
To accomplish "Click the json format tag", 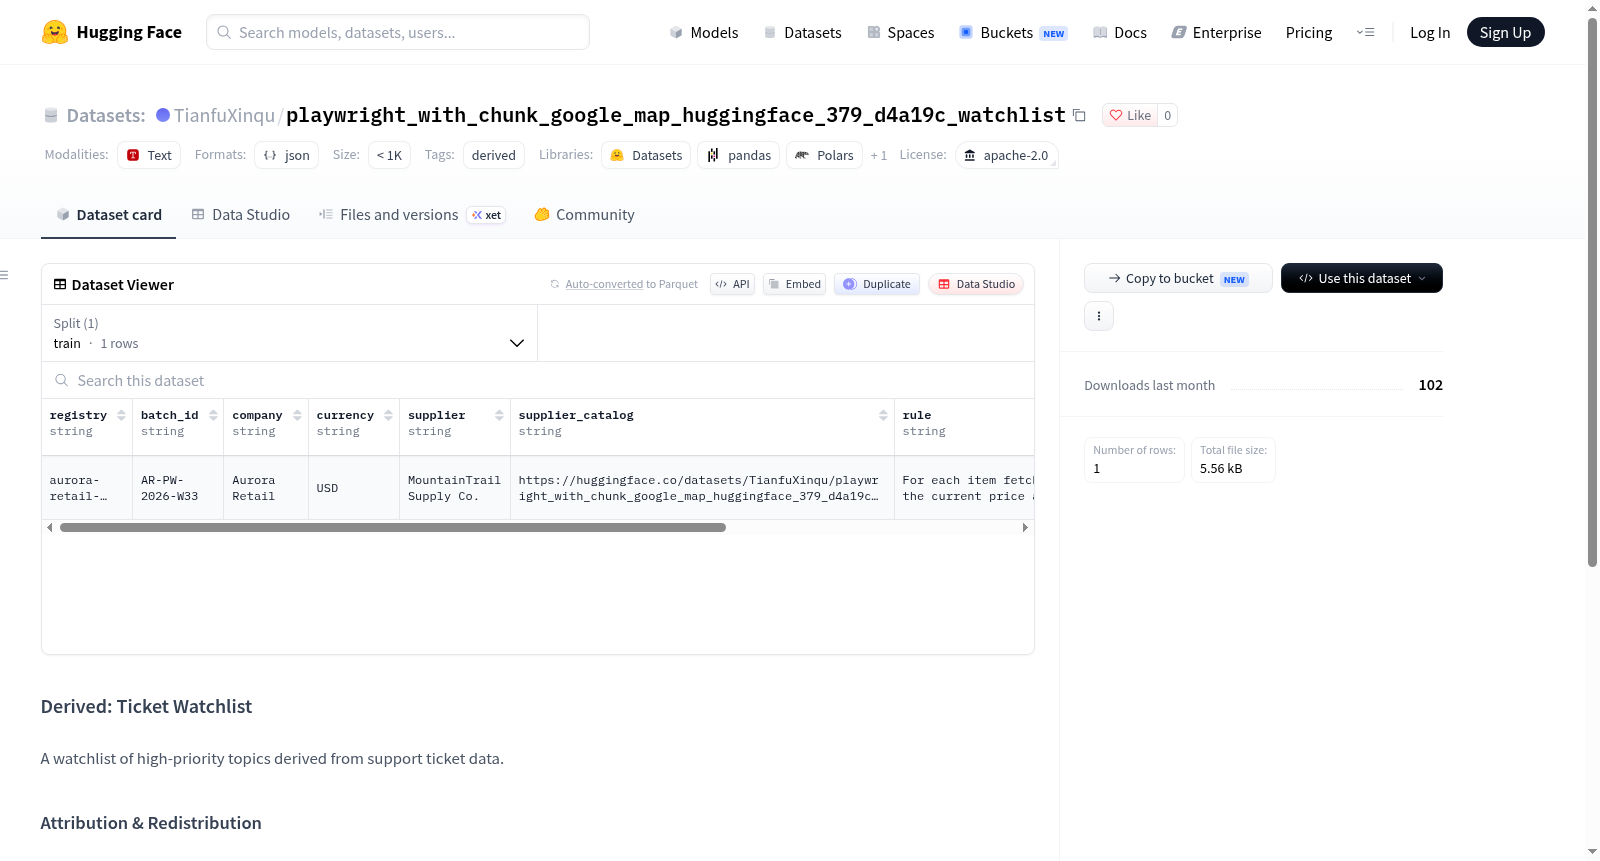I will tap(287, 155).
